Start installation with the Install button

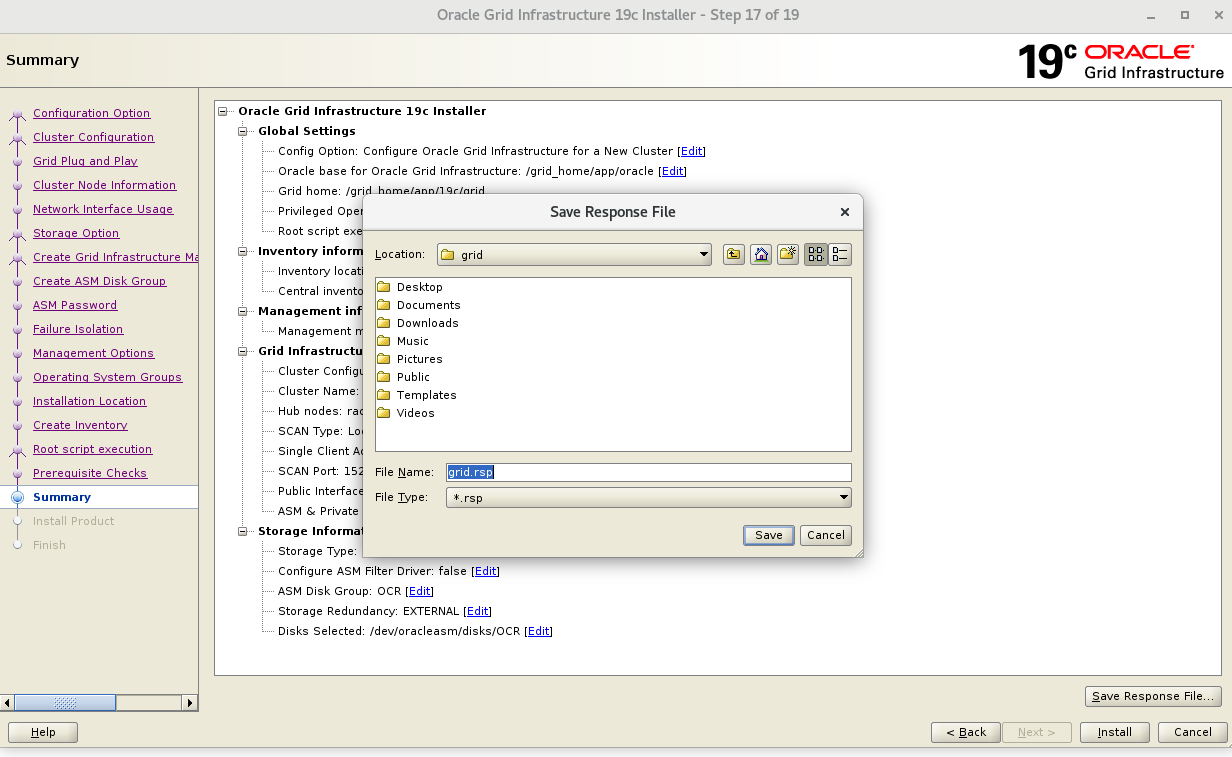1115,732
